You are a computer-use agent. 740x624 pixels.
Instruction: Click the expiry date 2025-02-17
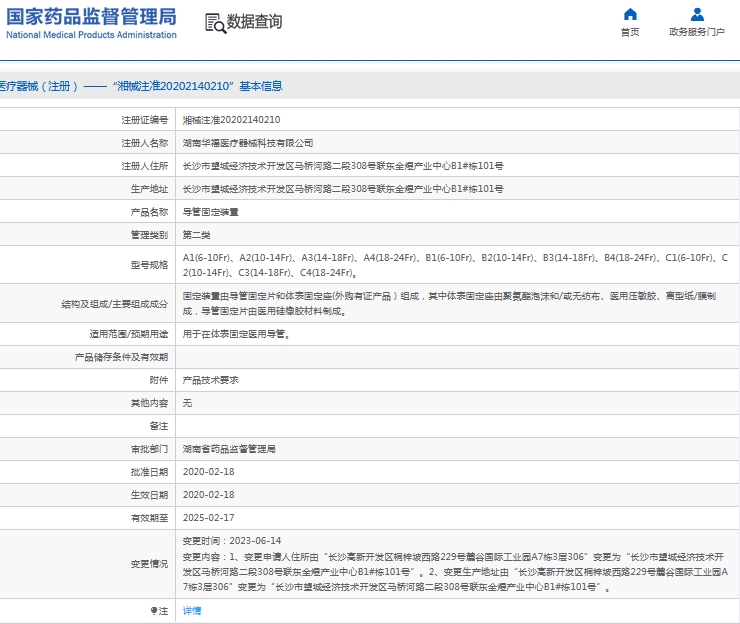[209, 518]
